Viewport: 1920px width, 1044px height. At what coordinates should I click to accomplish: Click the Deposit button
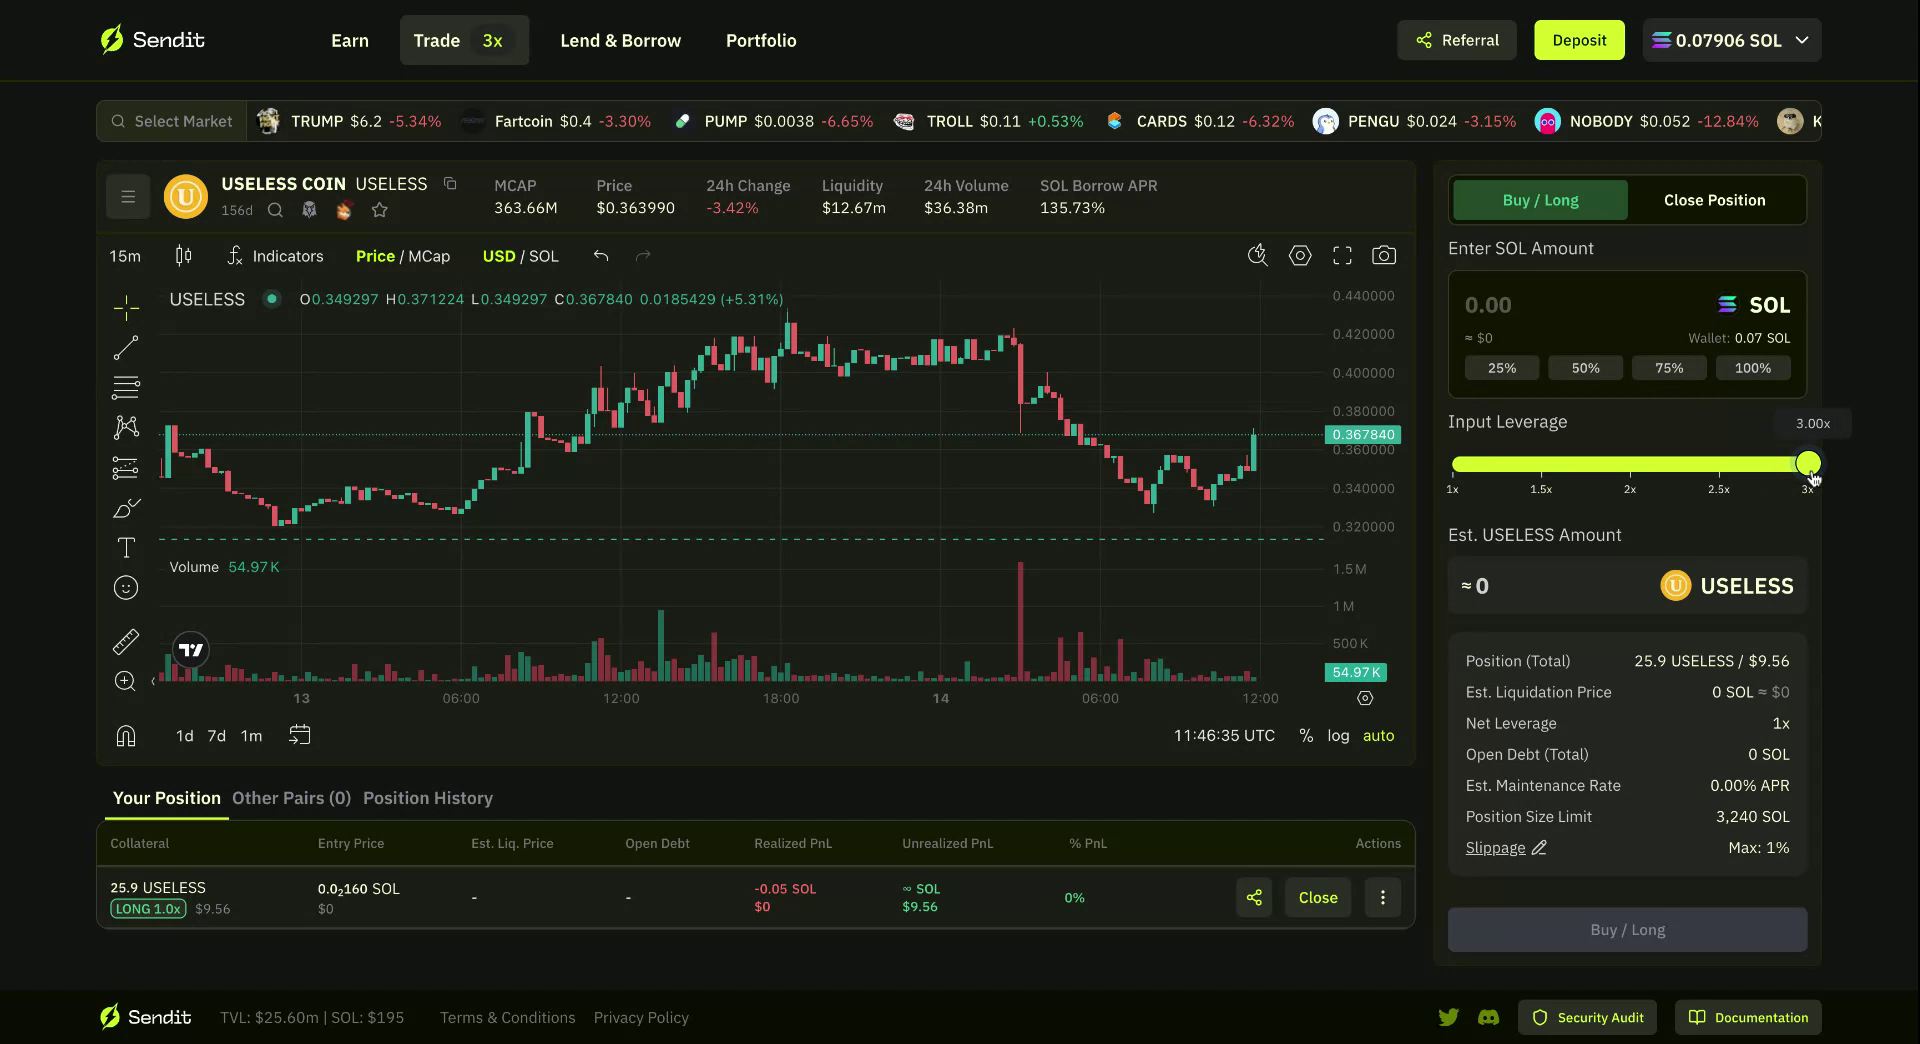(x=1579, y=41)
